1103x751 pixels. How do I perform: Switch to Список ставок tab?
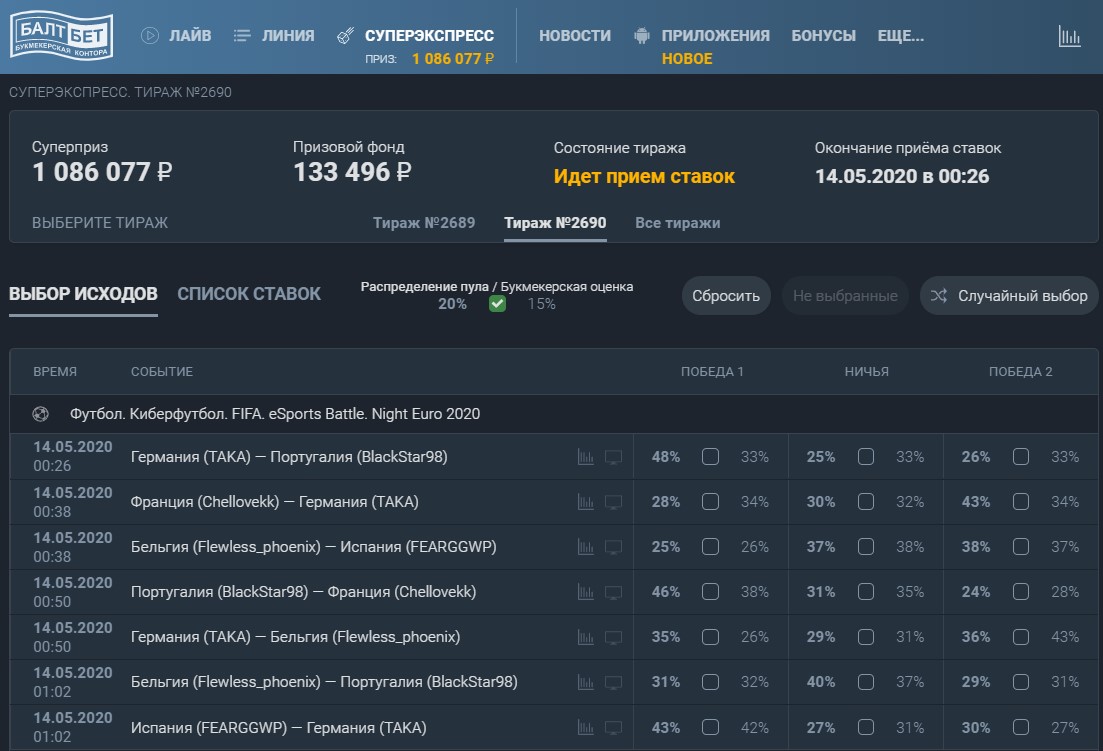pyautogui.click(x=249, y=294)
